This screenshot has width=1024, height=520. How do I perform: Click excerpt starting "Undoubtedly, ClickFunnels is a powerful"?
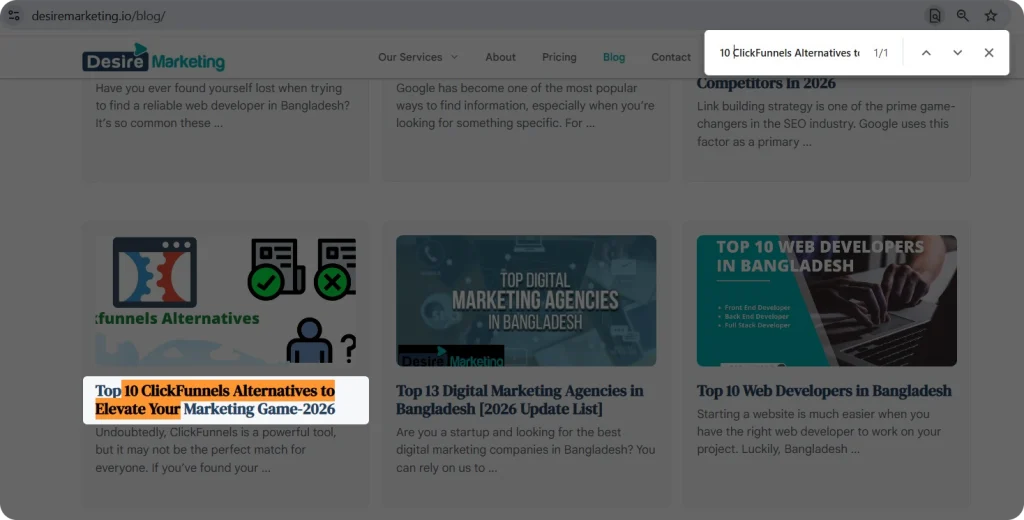point(216,450)
